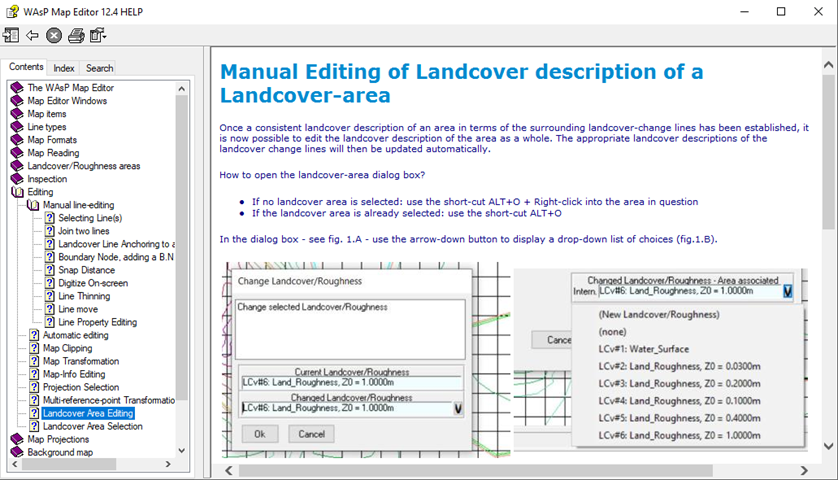Print the topic with the printer icon

pos(76,36)
